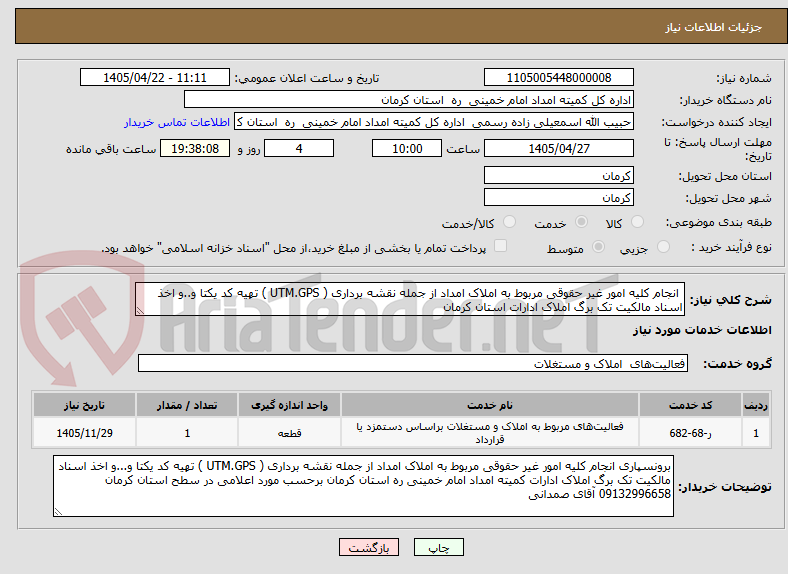
Task: Click the شرح کلی نیاز text area
Action: coord(410,299)
